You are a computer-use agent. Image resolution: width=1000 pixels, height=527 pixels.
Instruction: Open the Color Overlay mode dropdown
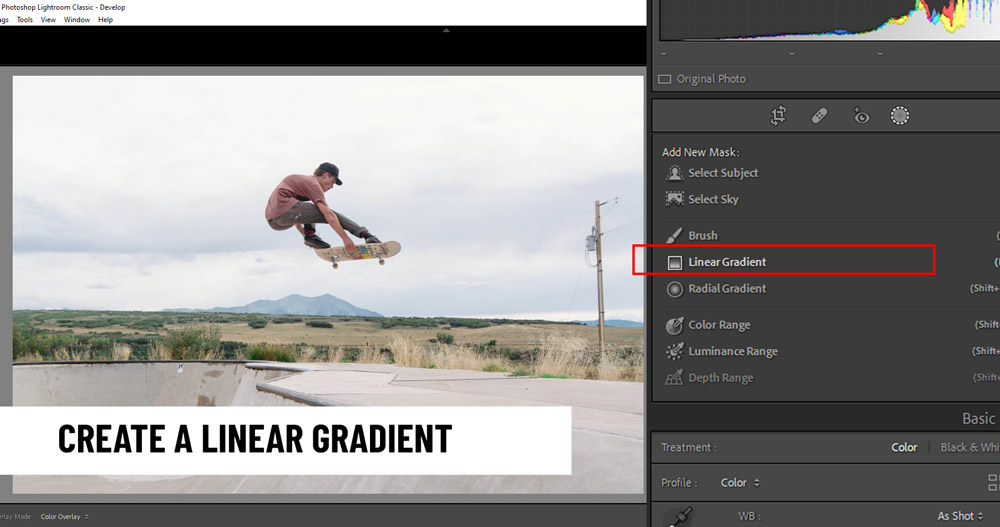[64, 517]
